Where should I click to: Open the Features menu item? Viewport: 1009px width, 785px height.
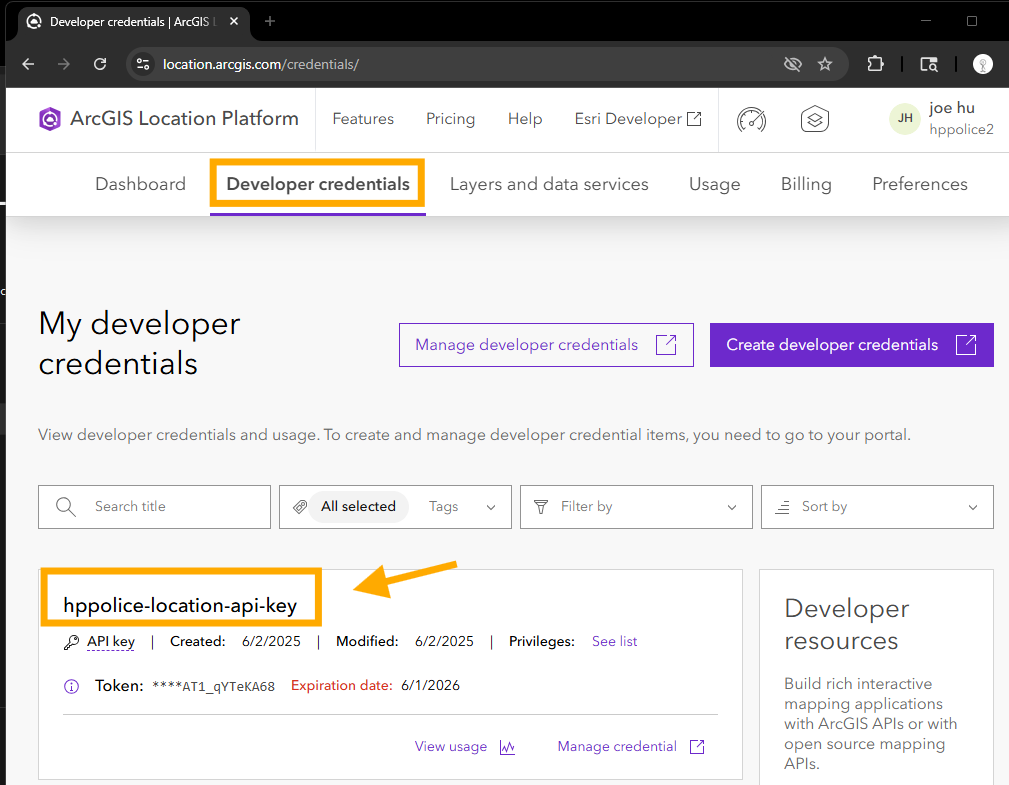(x=363, y=119)
